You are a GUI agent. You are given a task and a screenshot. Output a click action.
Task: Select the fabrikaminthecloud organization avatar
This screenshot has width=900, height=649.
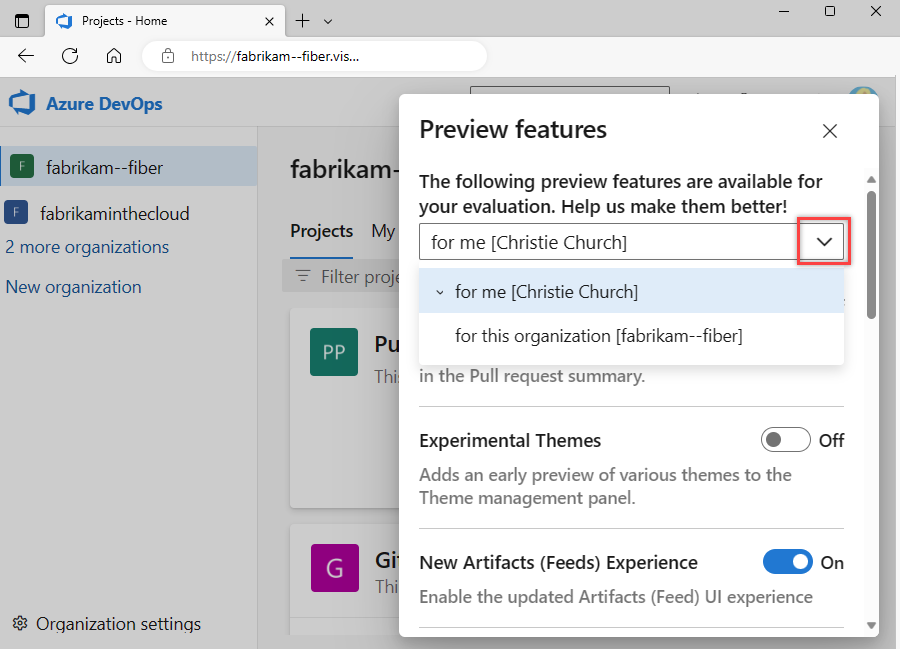[x=16, y=212]
